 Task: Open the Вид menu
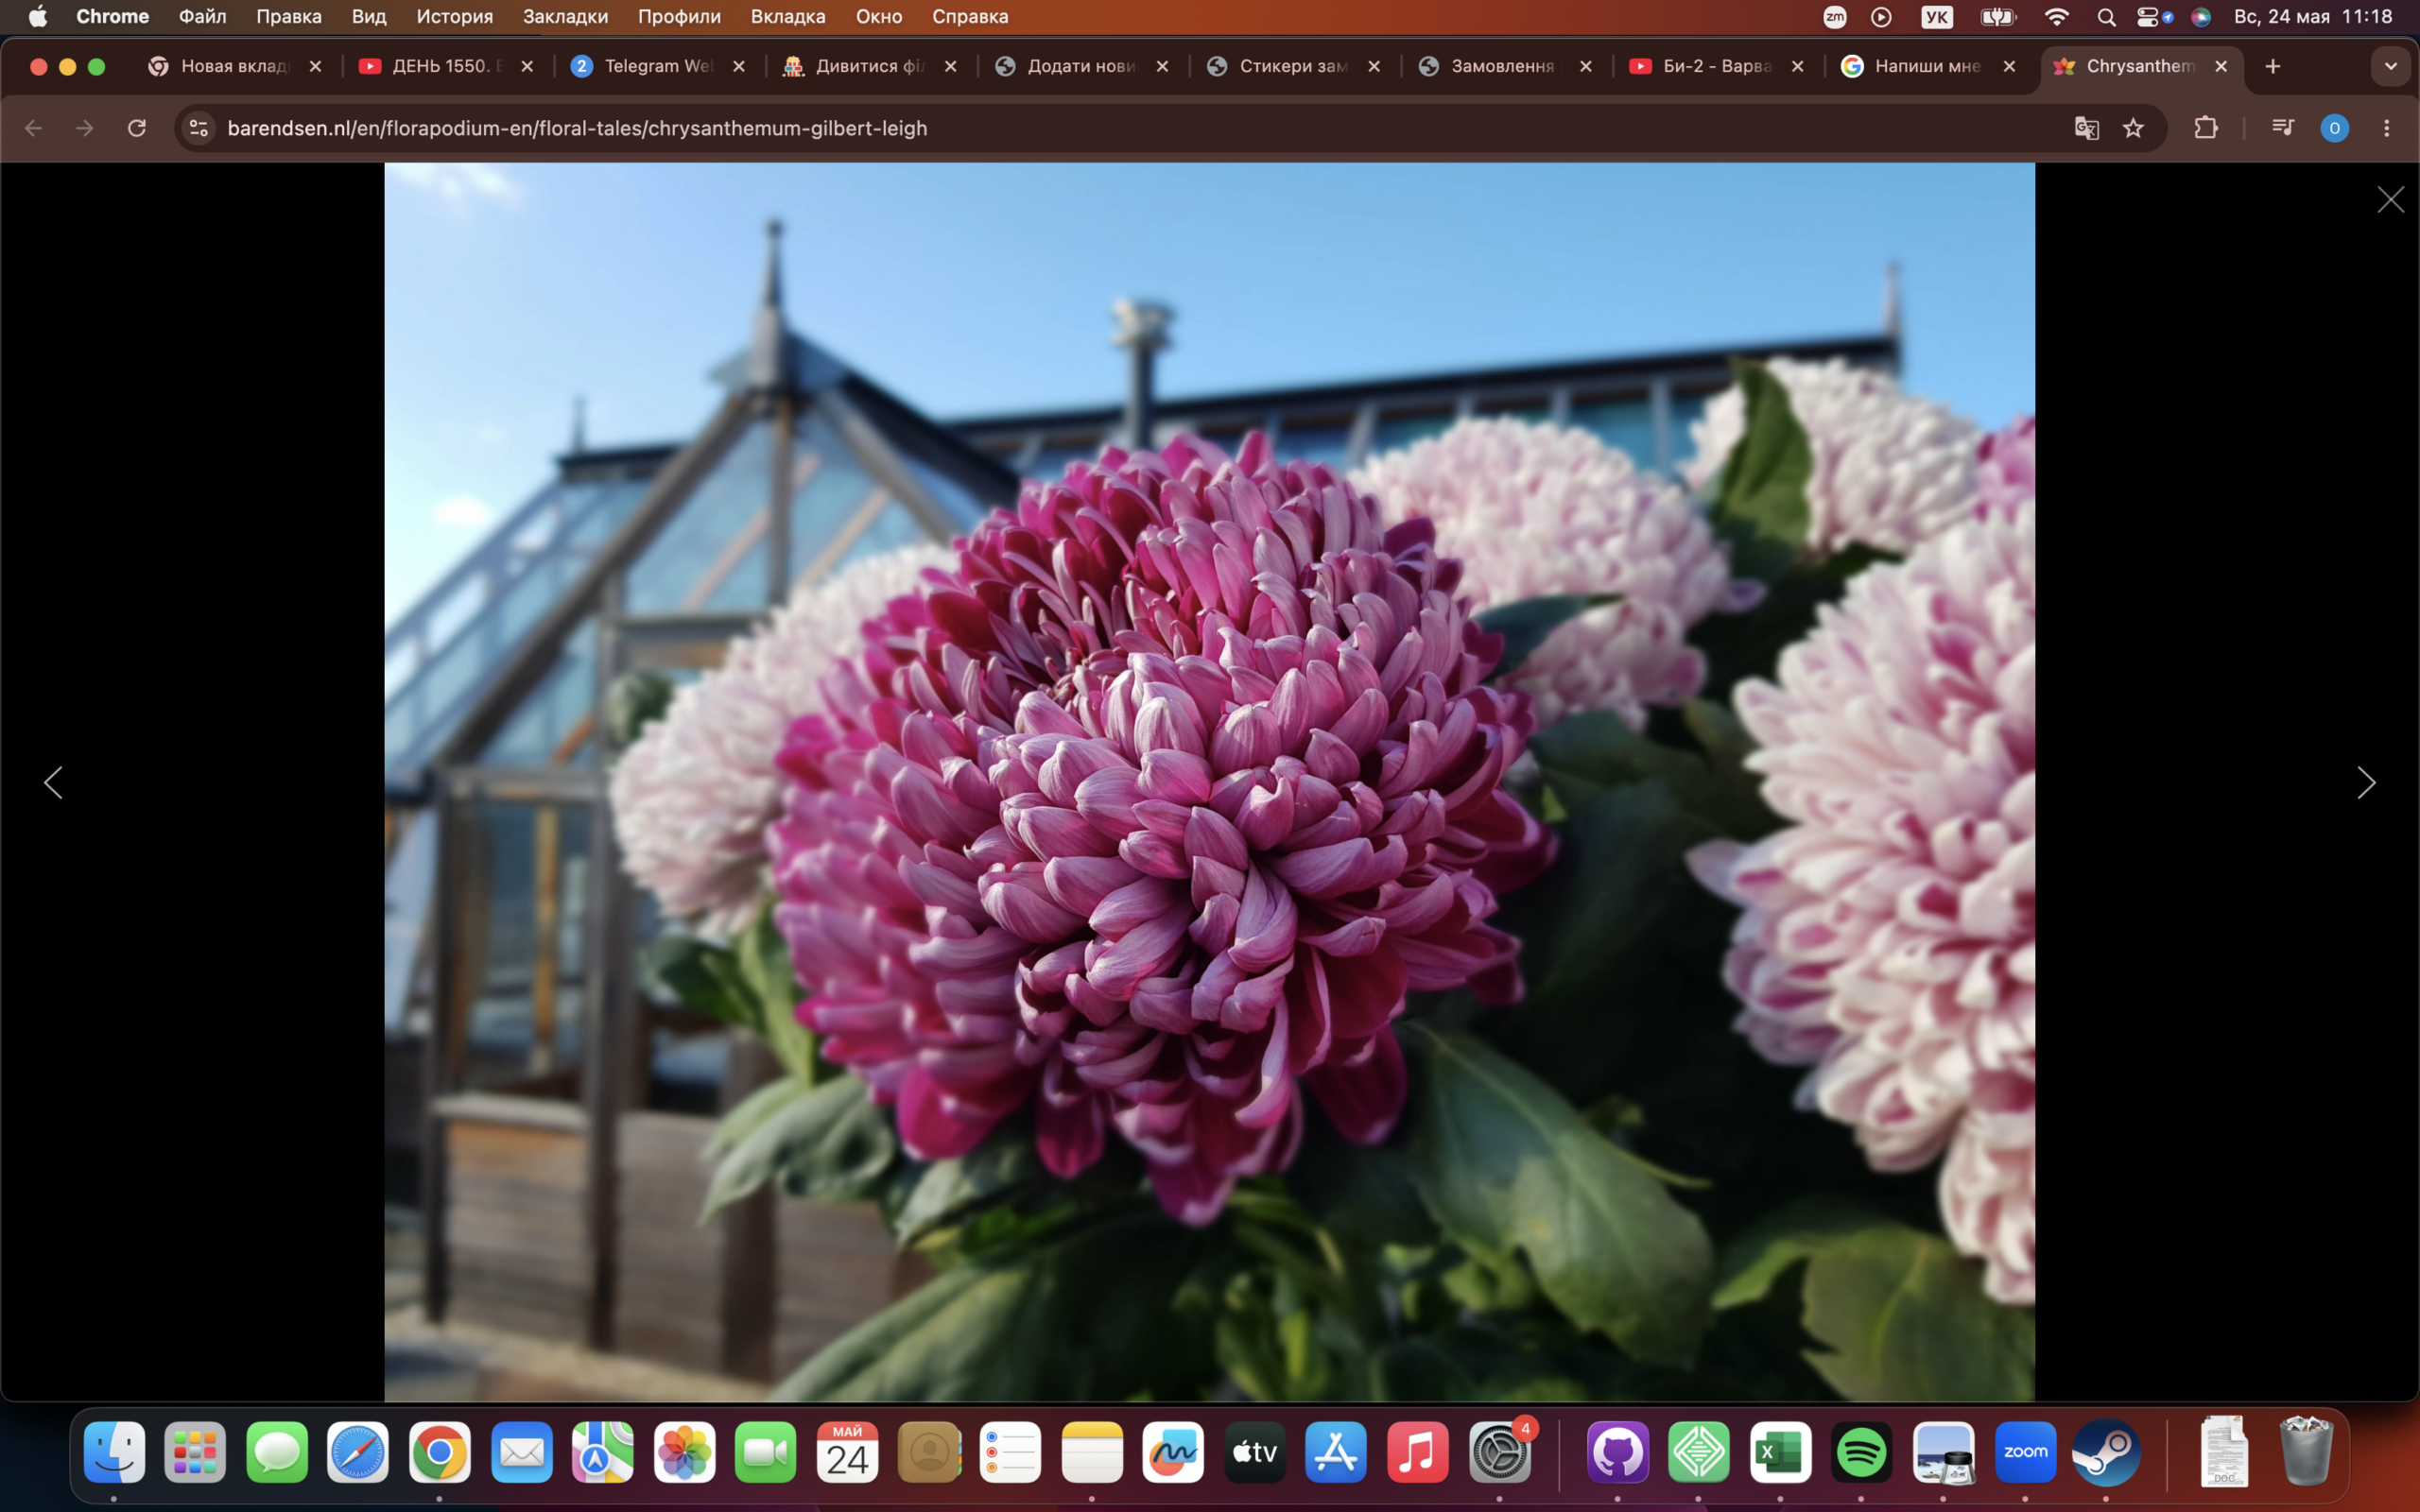coord(369,16)
